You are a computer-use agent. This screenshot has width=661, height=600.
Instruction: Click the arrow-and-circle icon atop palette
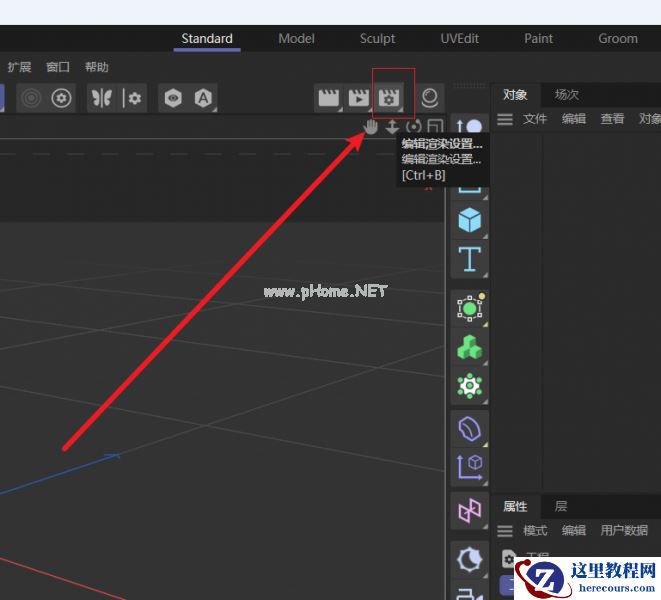pyautogui.click(x=469, y=126)
